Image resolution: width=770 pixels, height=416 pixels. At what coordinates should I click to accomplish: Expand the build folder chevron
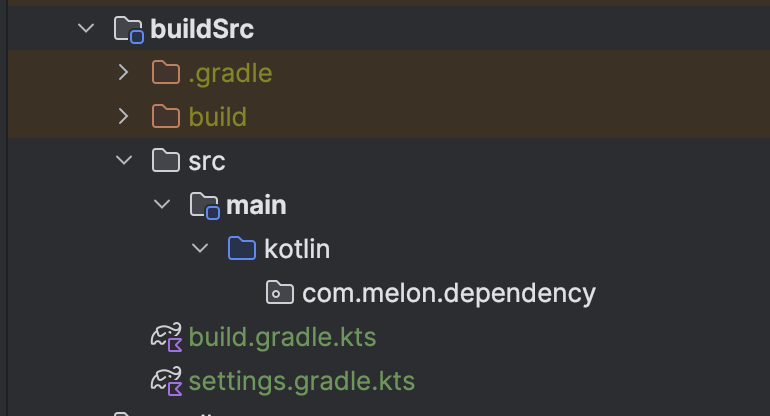pos(124,116)
